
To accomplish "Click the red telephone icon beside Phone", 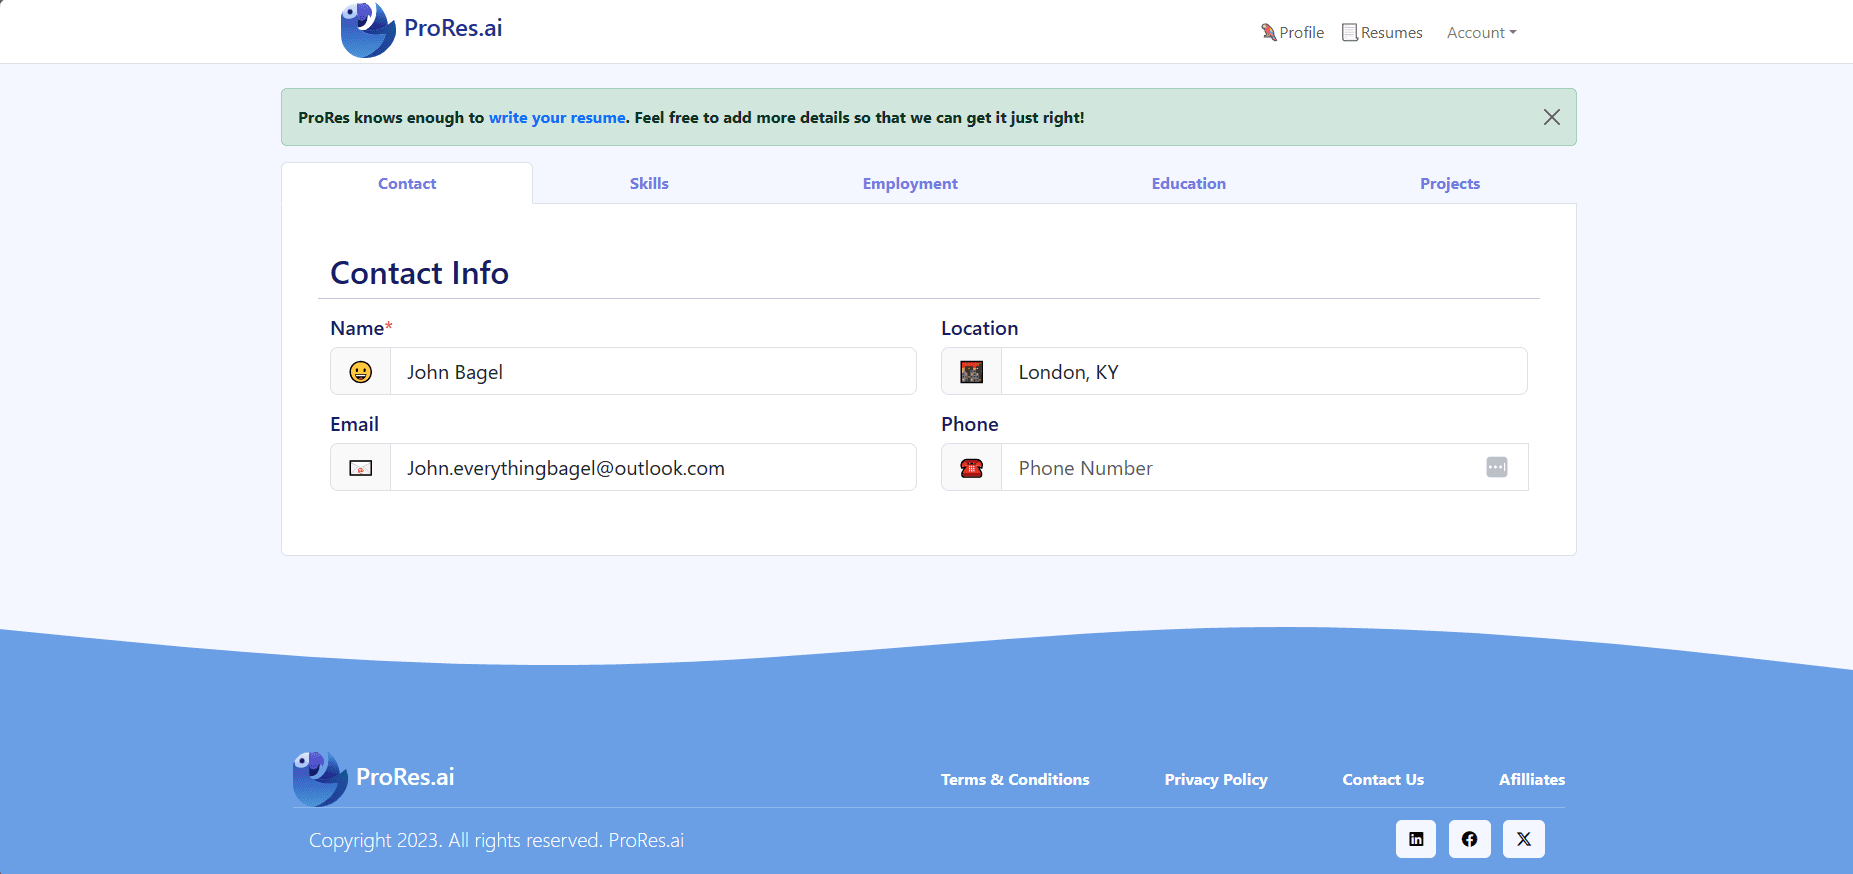I will click(x=971, y=468).
